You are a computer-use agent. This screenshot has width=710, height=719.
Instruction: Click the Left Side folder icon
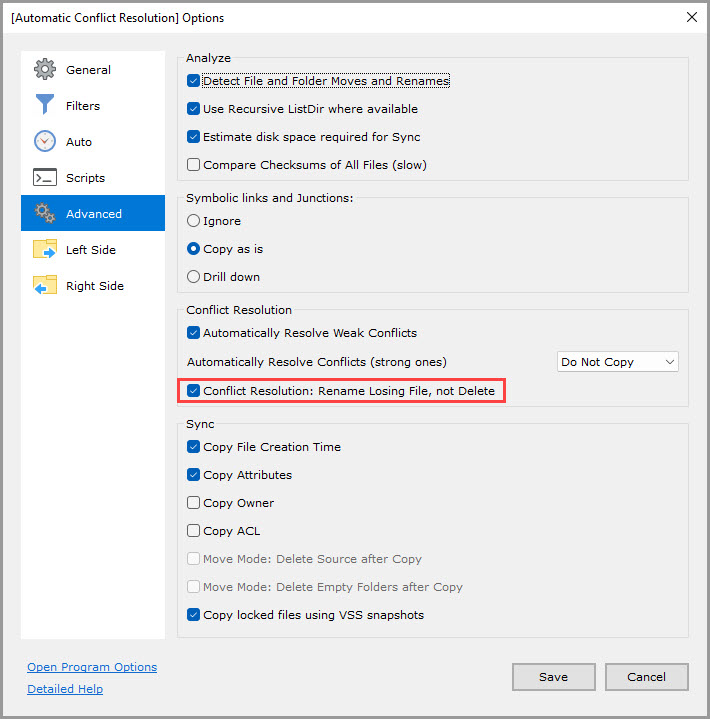44,249
